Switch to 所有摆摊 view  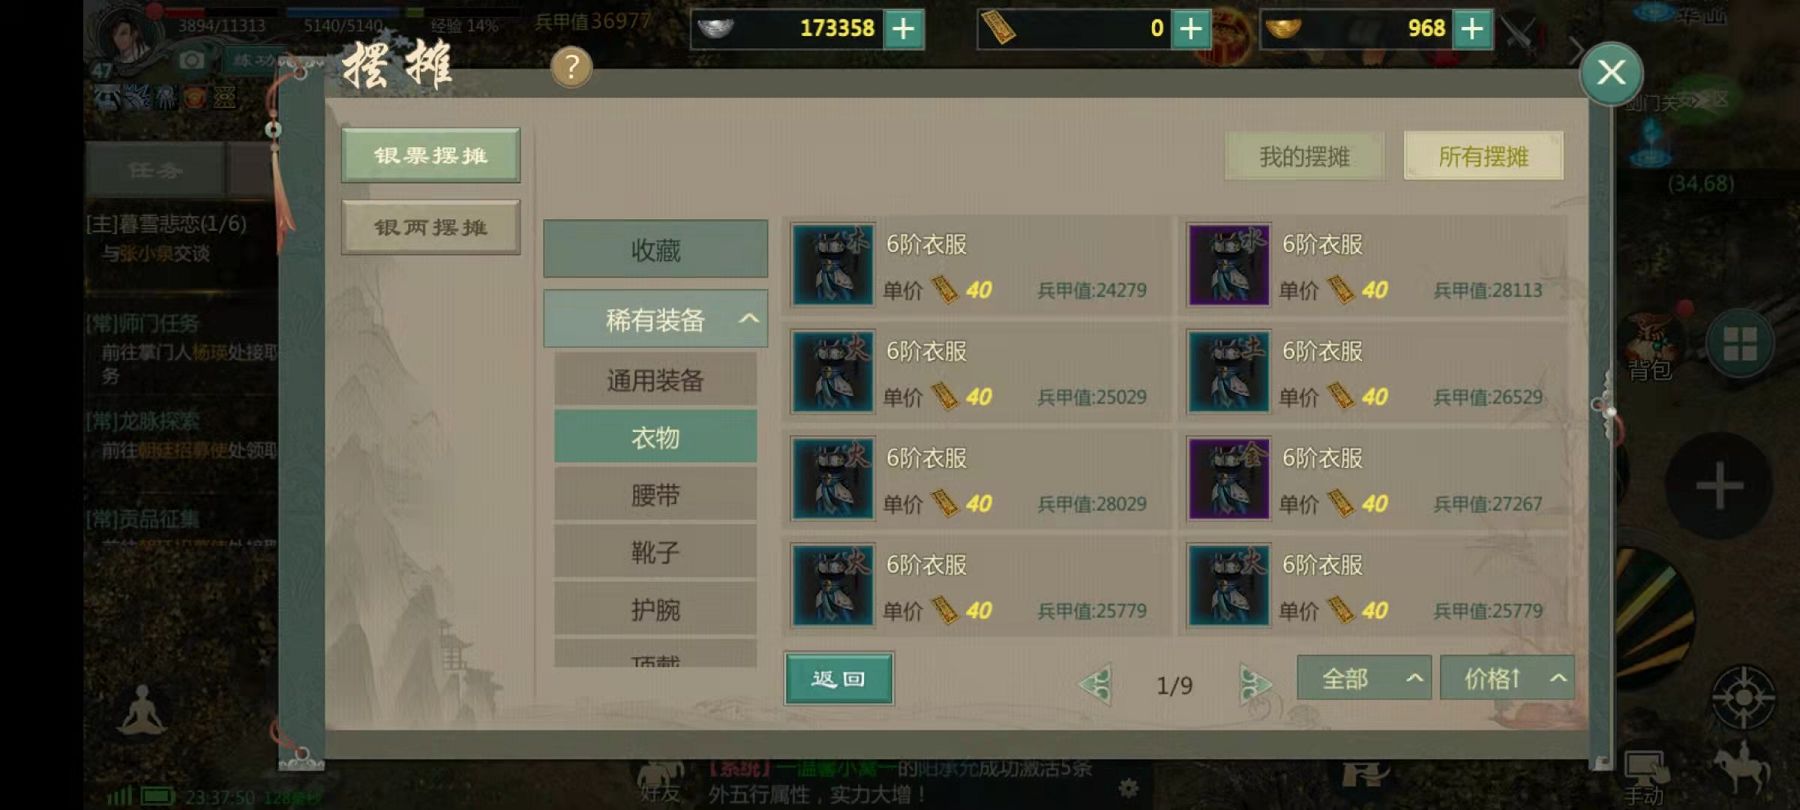(x=1483, y=156)
